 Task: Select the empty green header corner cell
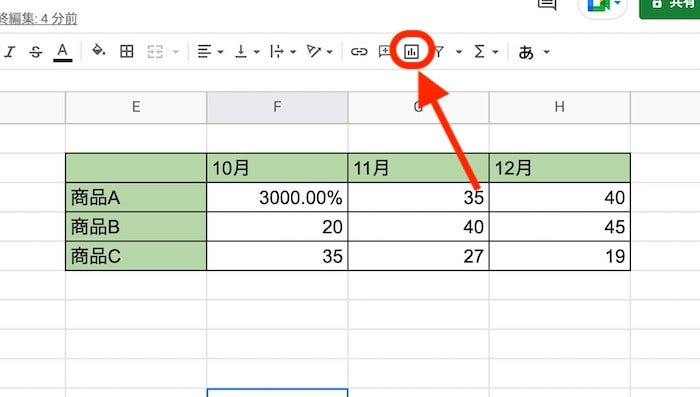tap(136, 168)
